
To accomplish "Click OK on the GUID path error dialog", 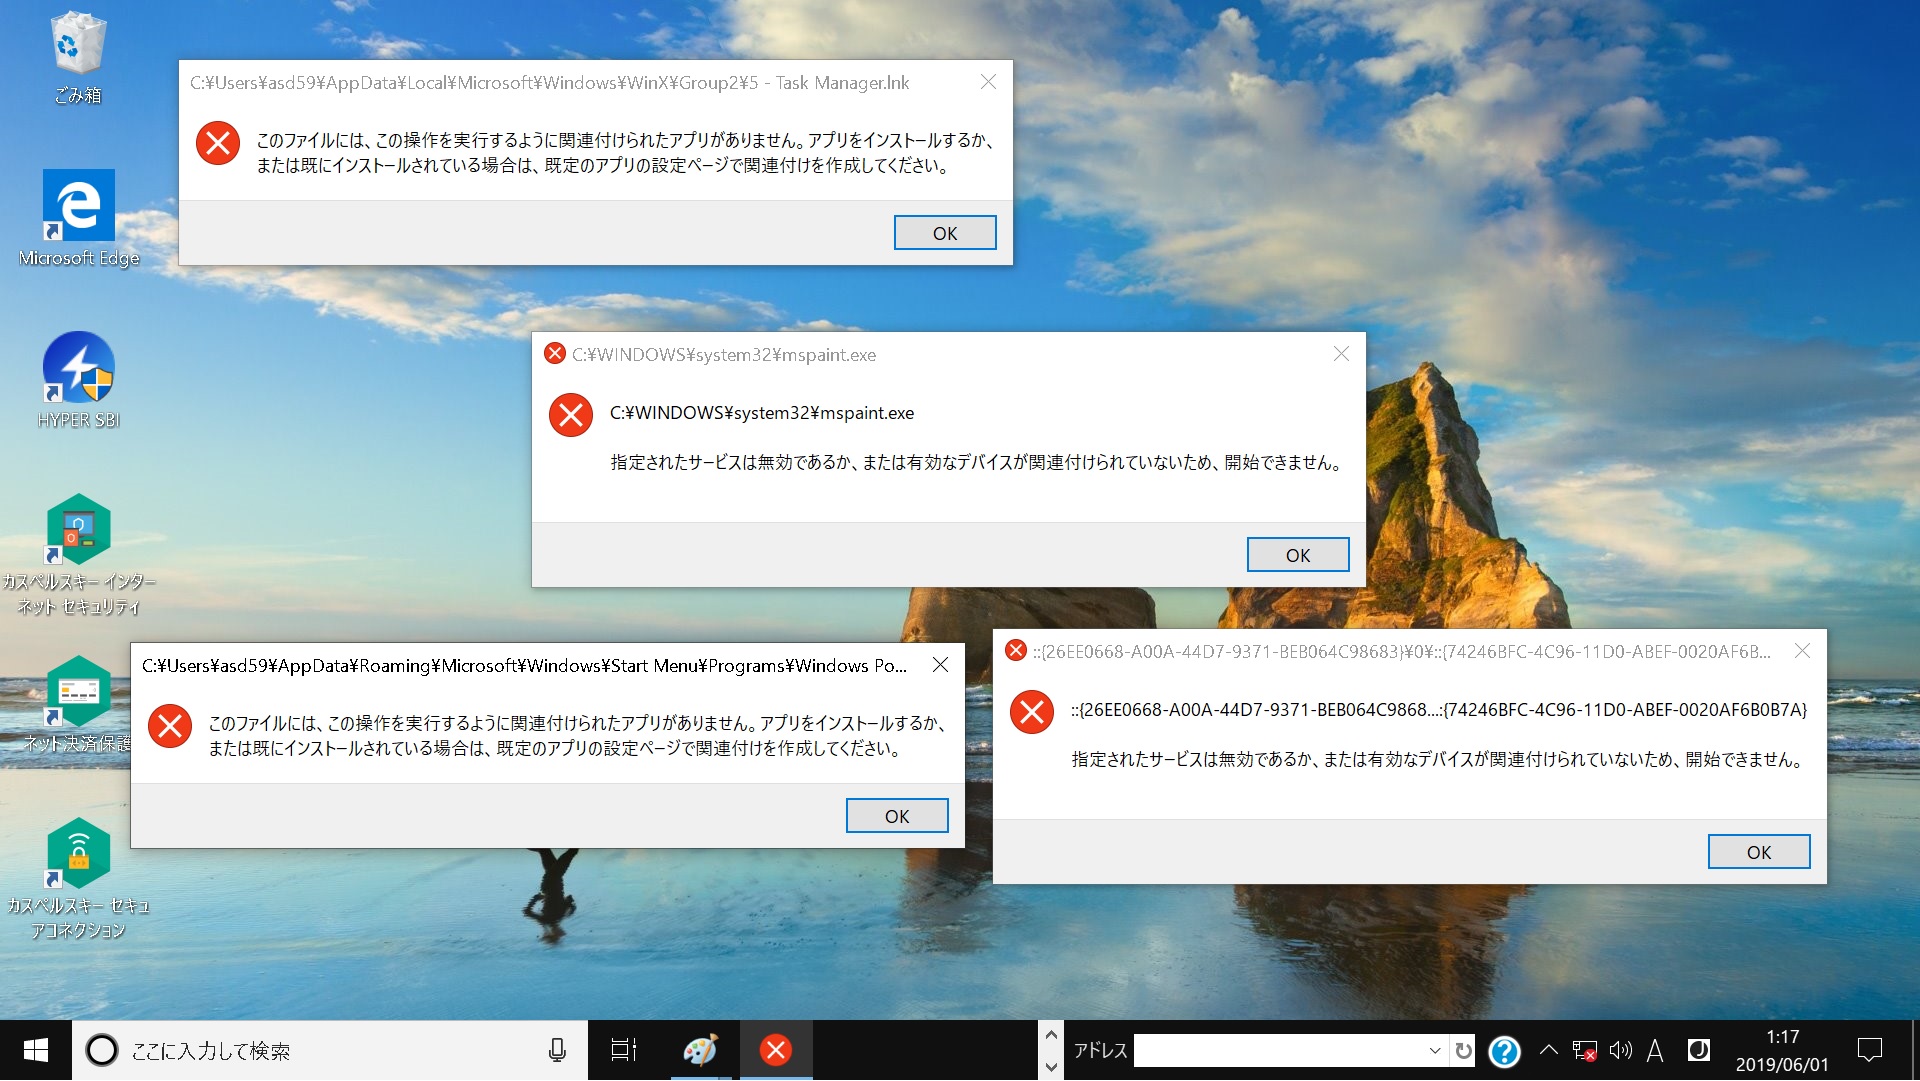I will point(1758,852).
